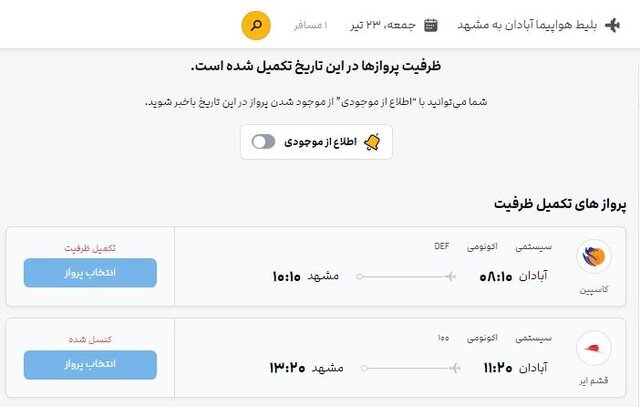640x407 pixels.
Task: Click the yellow bell notification icon
Action: click(372, 142)
